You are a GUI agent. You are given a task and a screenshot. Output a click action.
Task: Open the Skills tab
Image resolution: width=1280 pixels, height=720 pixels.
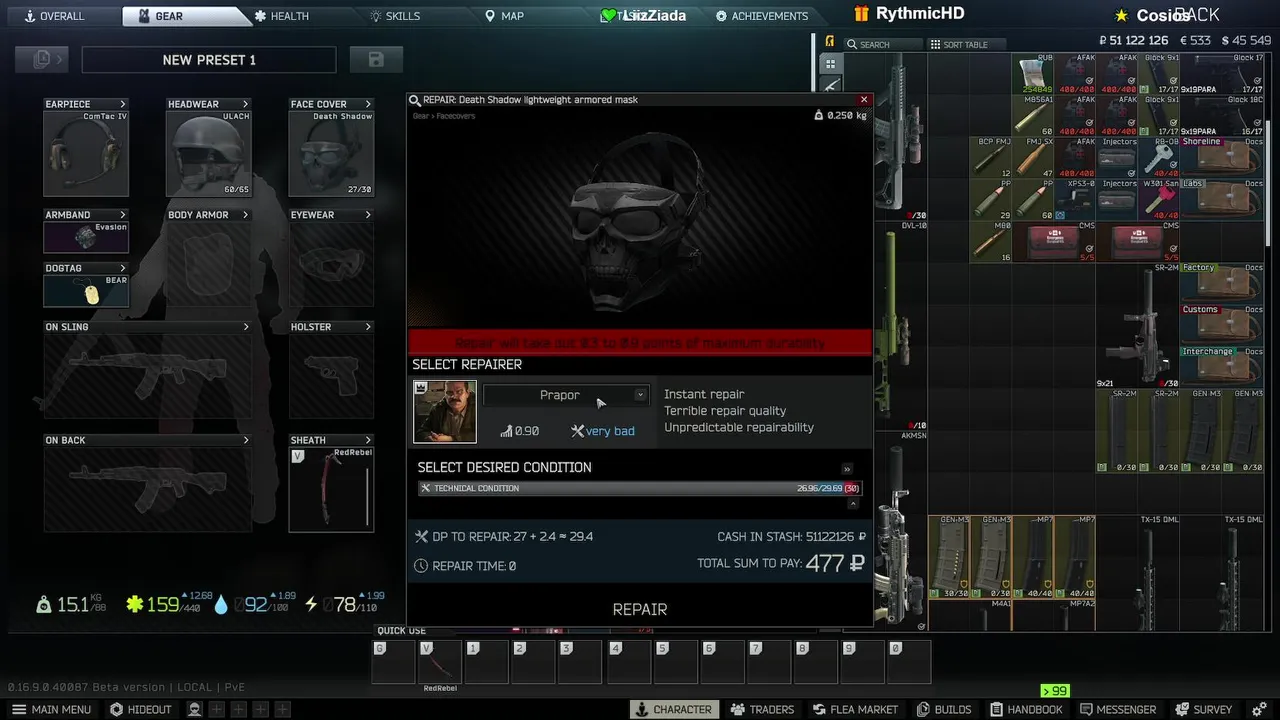pos(395,16)
